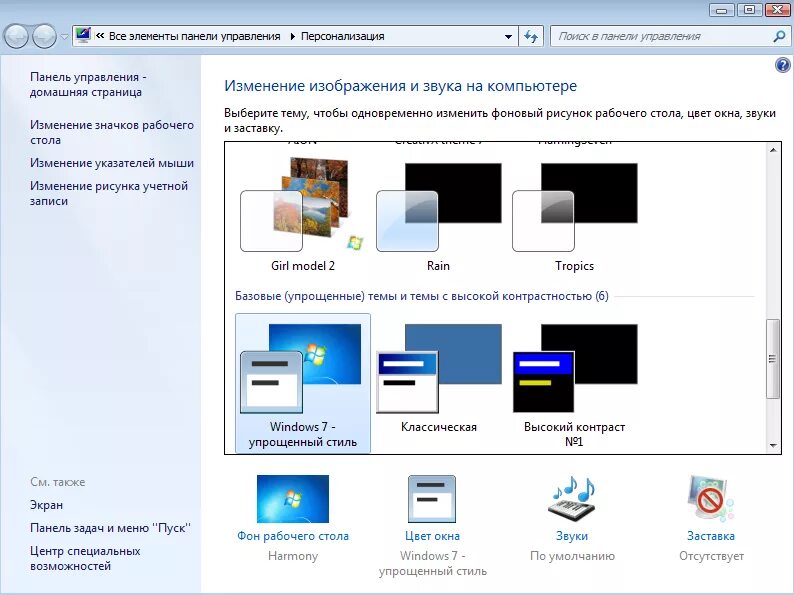
Task: Click the window color icon
Action: pyautogui.click(x=432, y=499)
